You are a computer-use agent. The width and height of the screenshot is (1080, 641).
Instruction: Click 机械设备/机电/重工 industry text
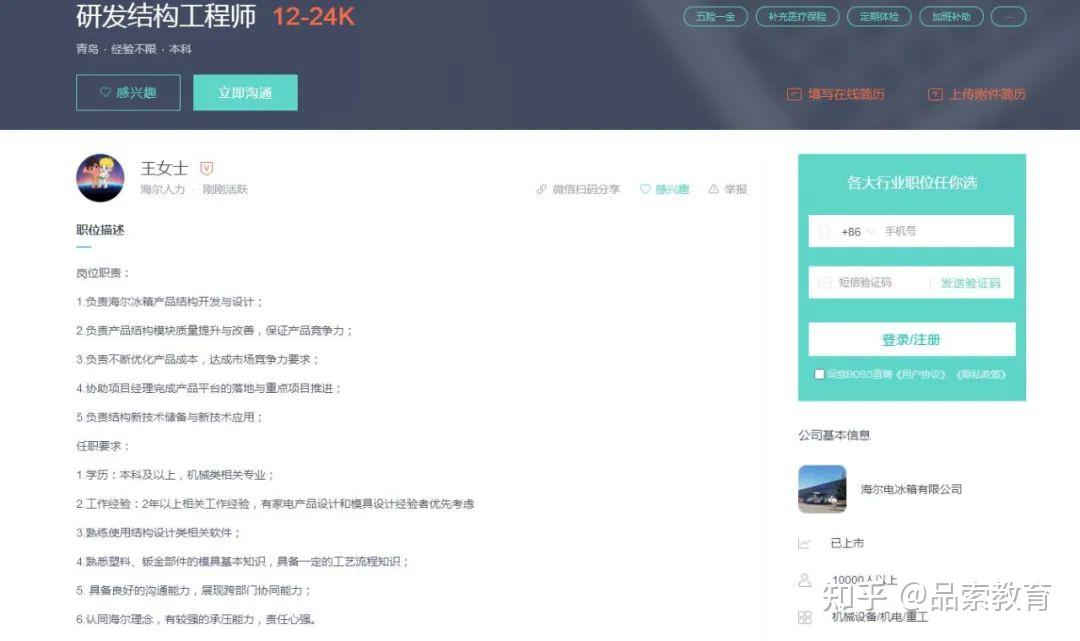tap(880, 617)
